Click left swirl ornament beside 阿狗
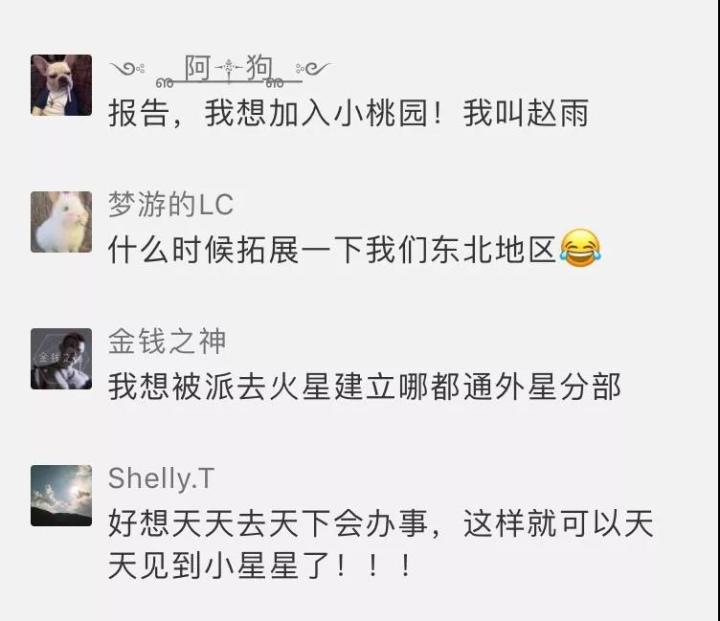This screenshot has height=621, width=720. click(x=127, y=69)
